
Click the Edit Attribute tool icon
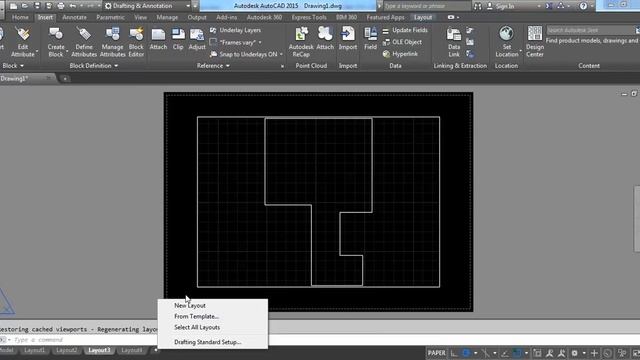point(23,34)
